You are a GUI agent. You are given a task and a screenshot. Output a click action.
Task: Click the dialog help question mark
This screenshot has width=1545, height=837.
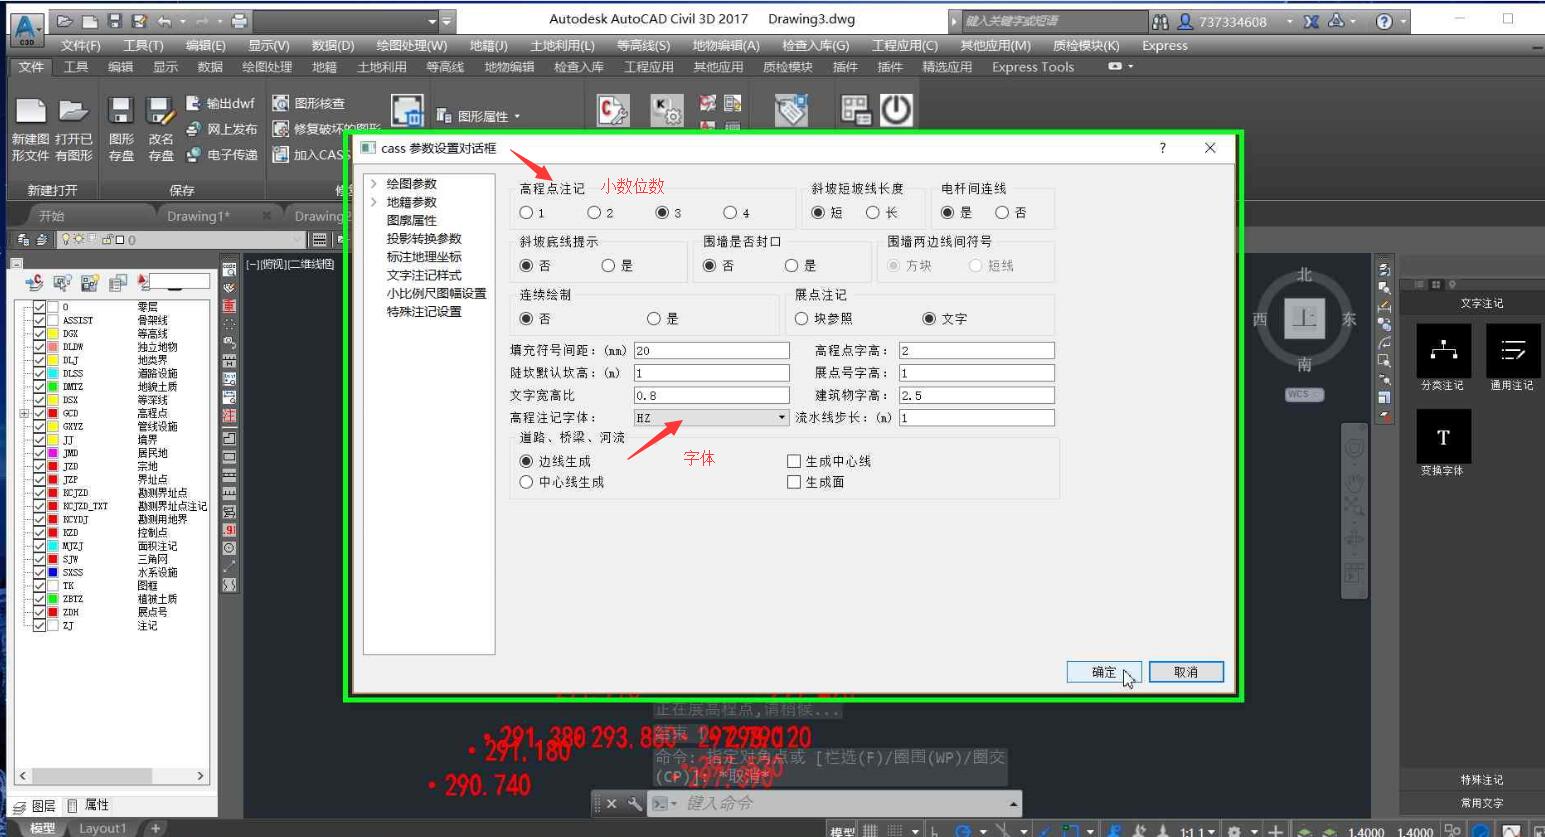pyautogui.click(x=1162, y=148)
